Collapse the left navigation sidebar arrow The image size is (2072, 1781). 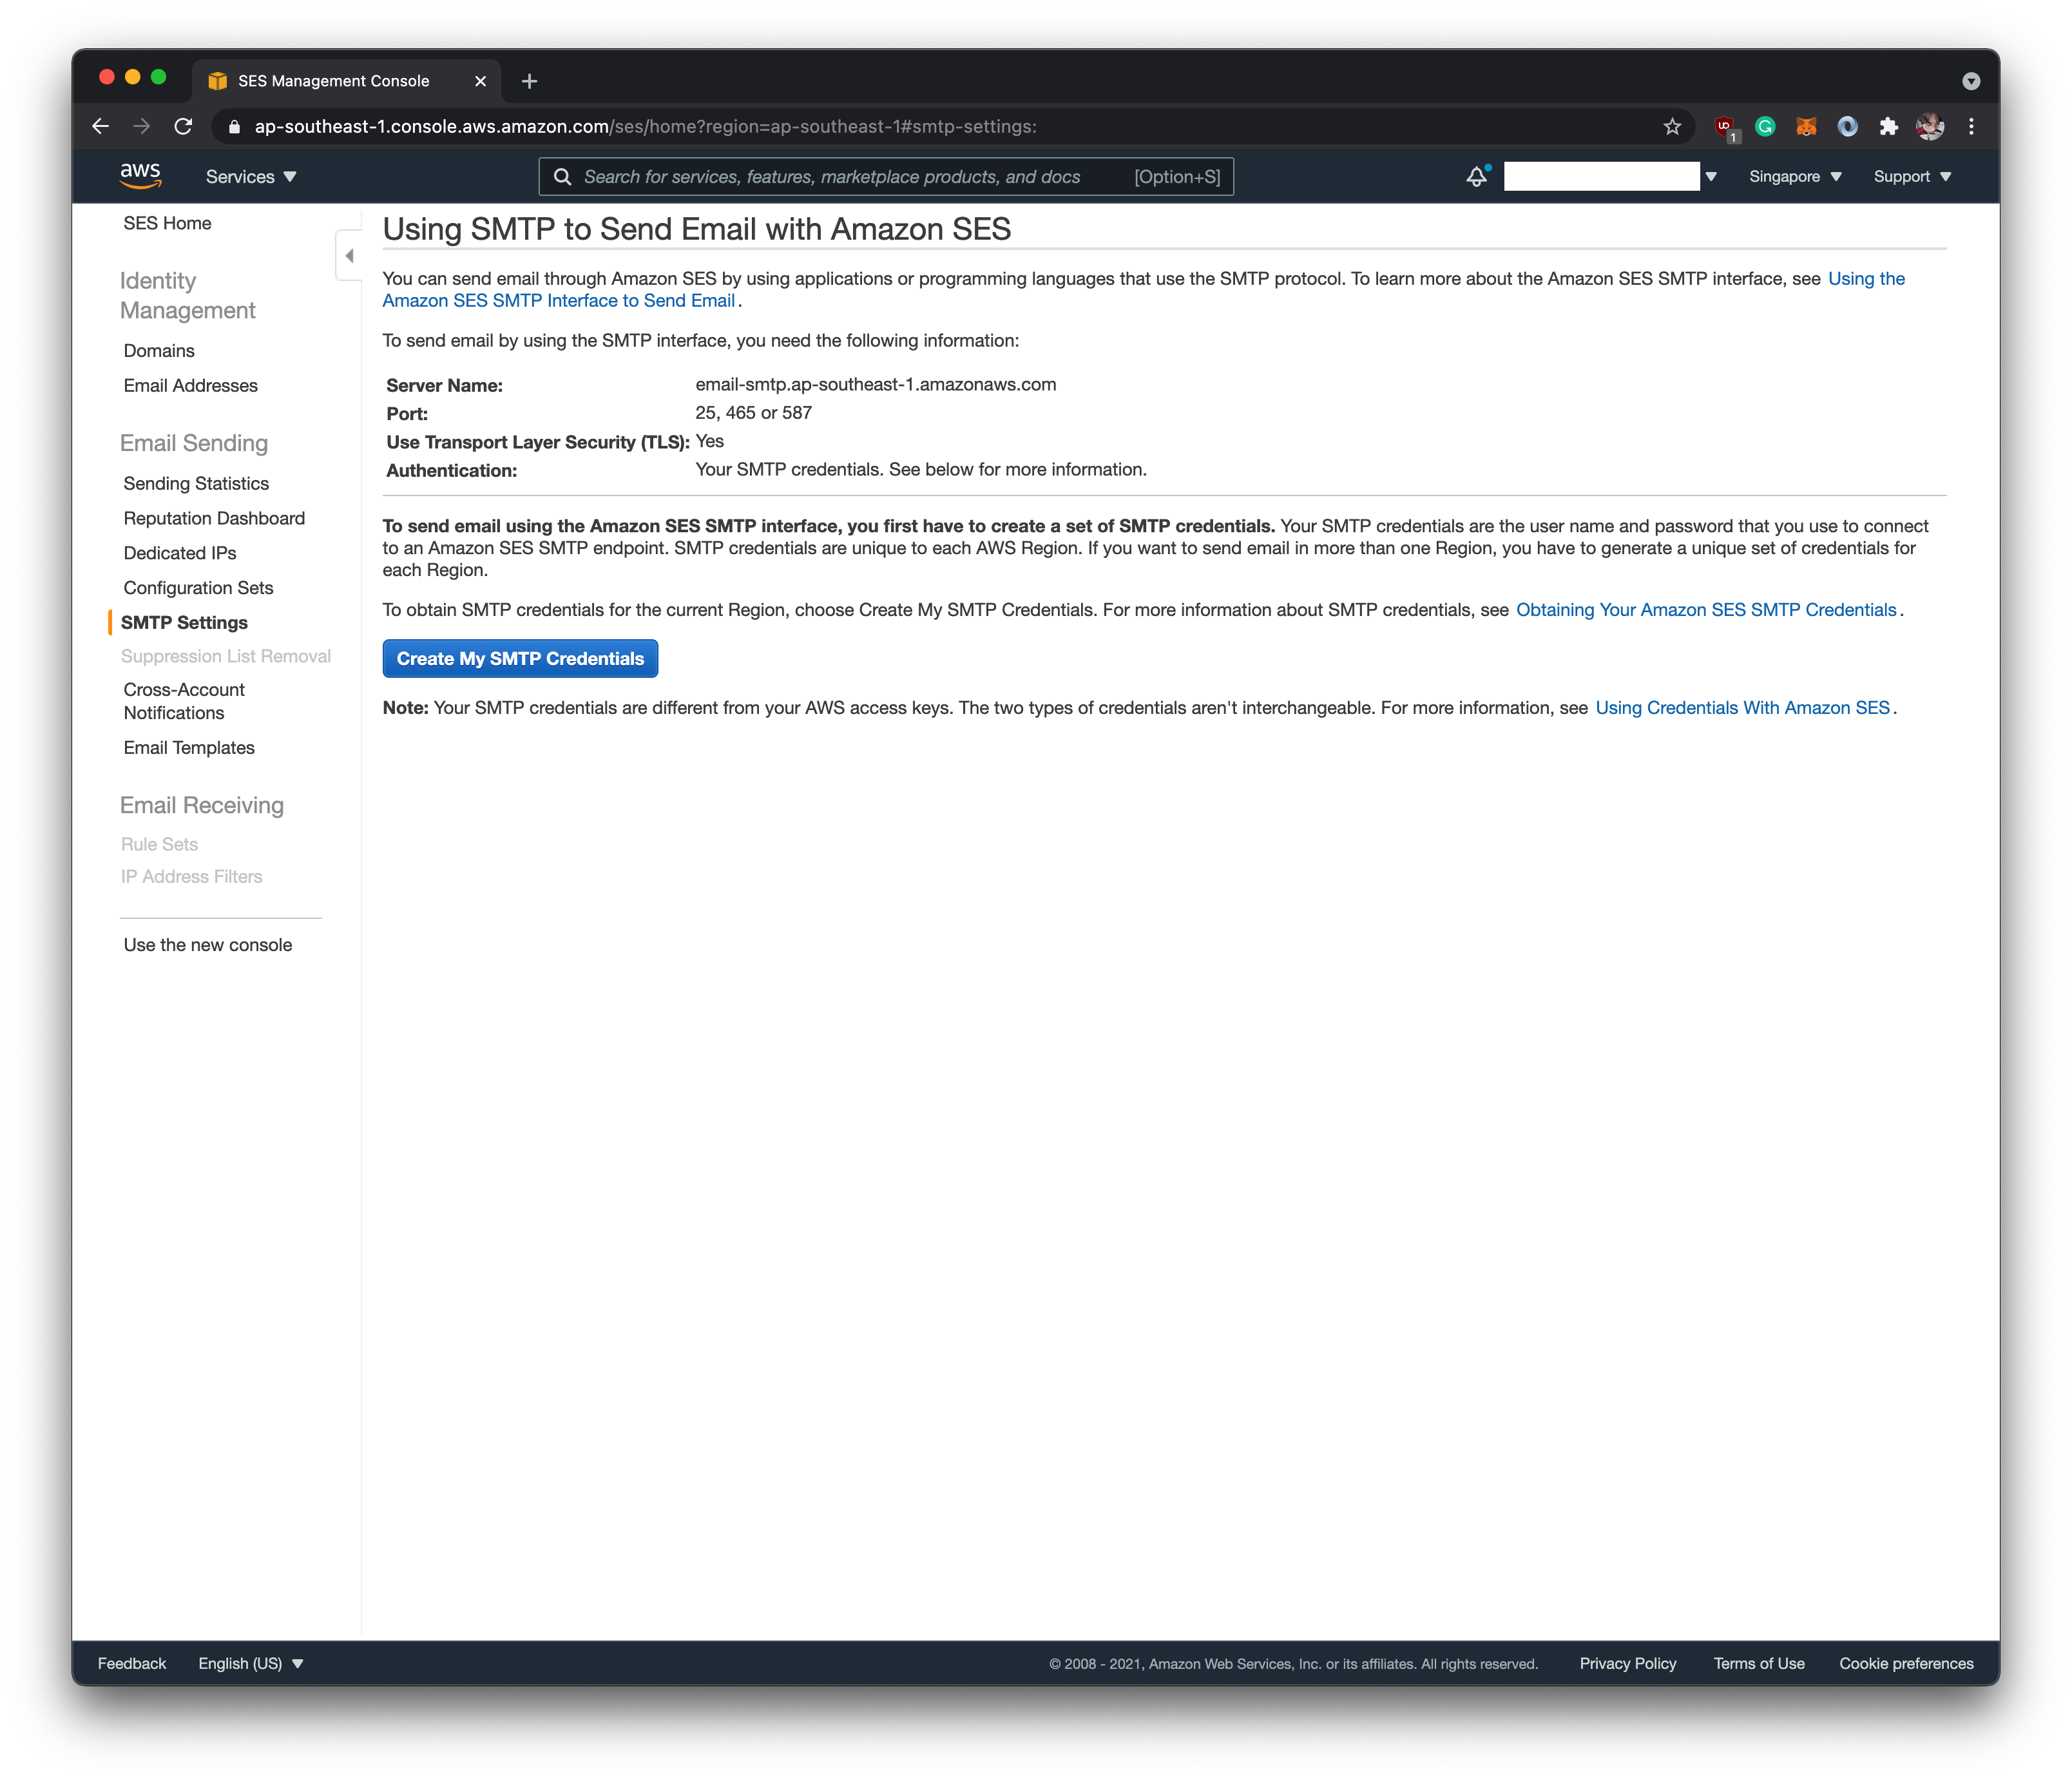[349, 256]
